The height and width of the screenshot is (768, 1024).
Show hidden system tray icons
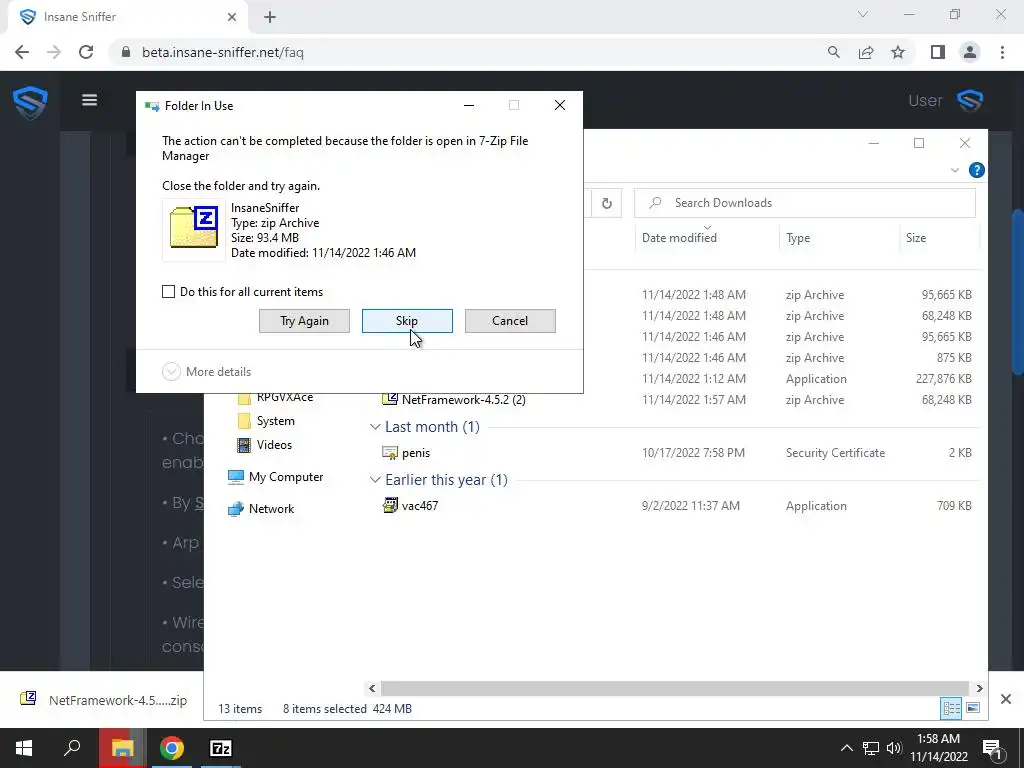pyautogui.click(x=846, y=748)
